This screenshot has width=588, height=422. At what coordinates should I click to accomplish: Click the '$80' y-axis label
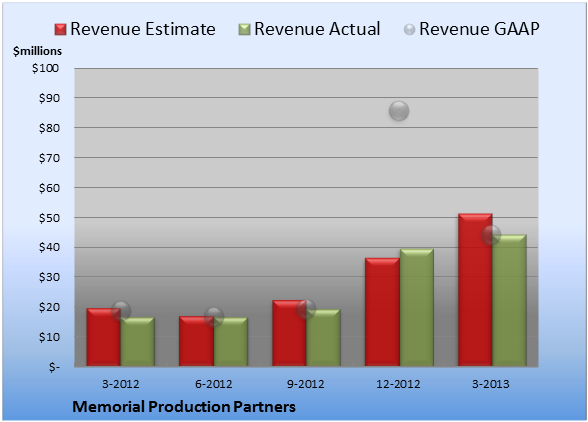(49, 128)
